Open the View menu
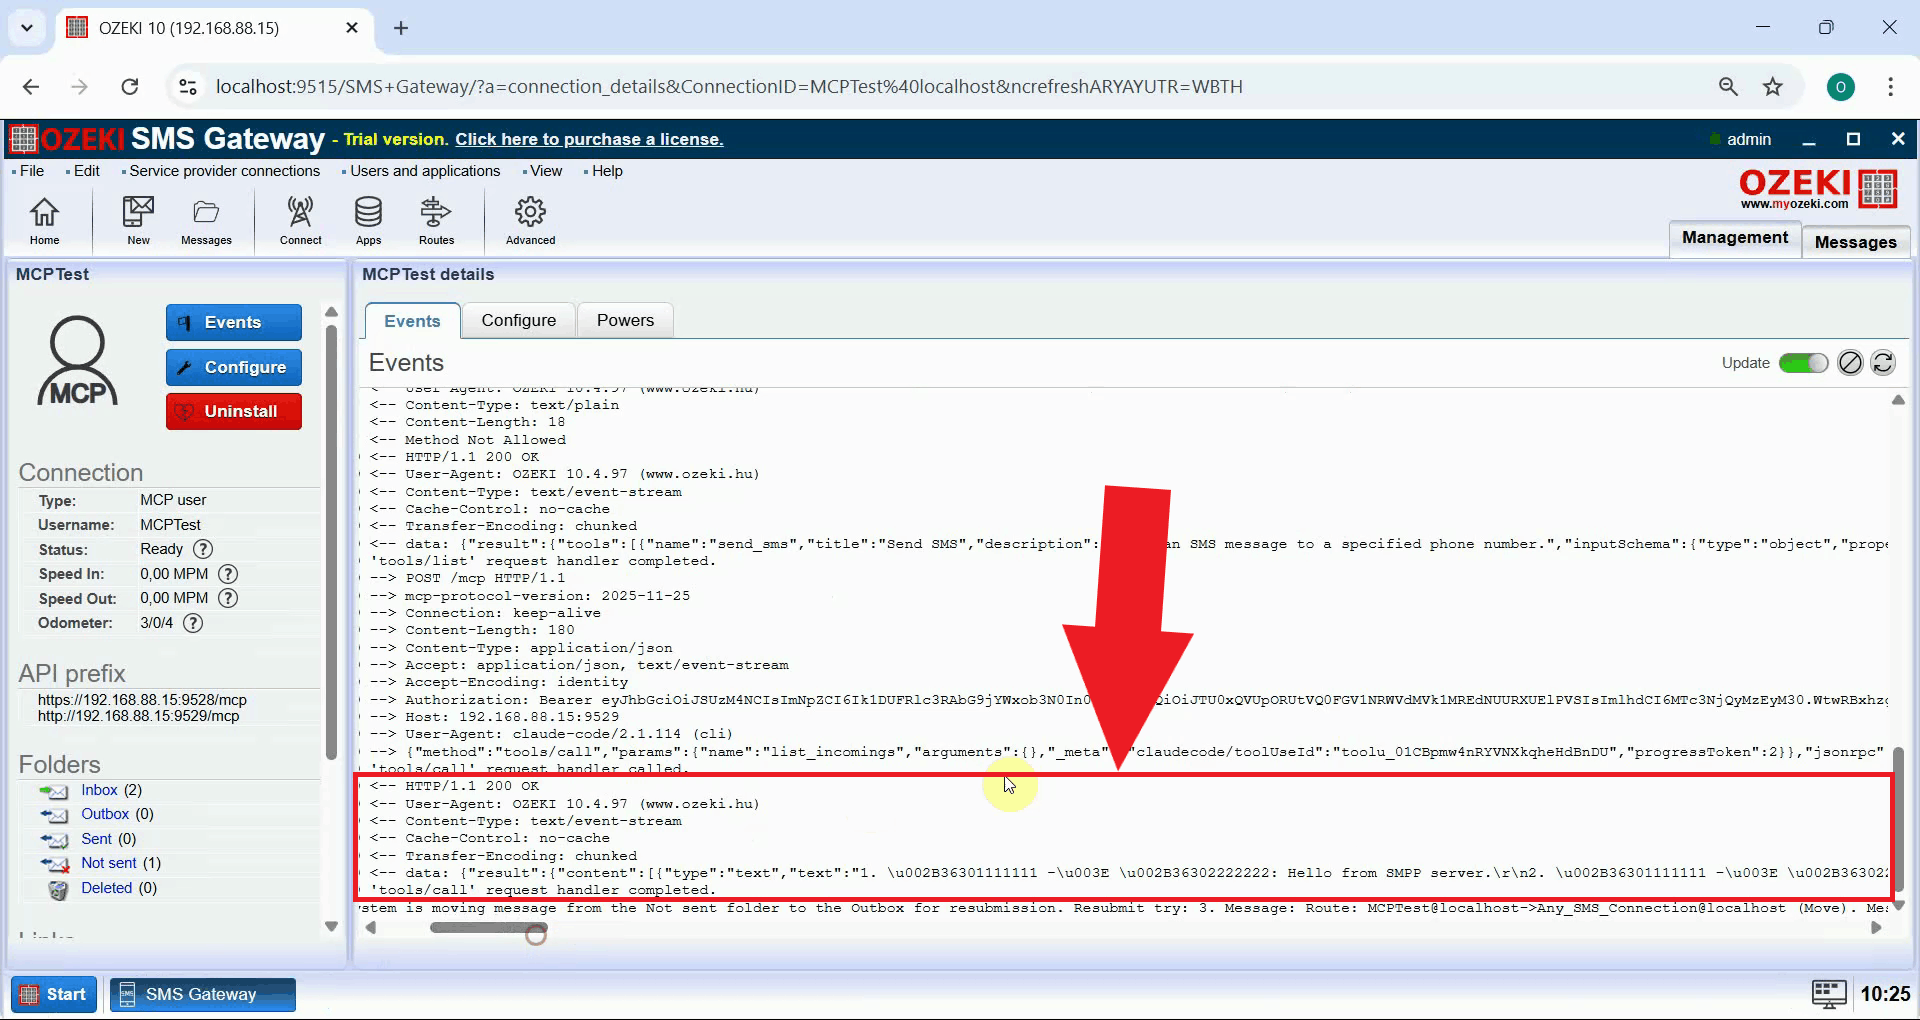Screen dimensions: 1920x1020 click(546, 171)
